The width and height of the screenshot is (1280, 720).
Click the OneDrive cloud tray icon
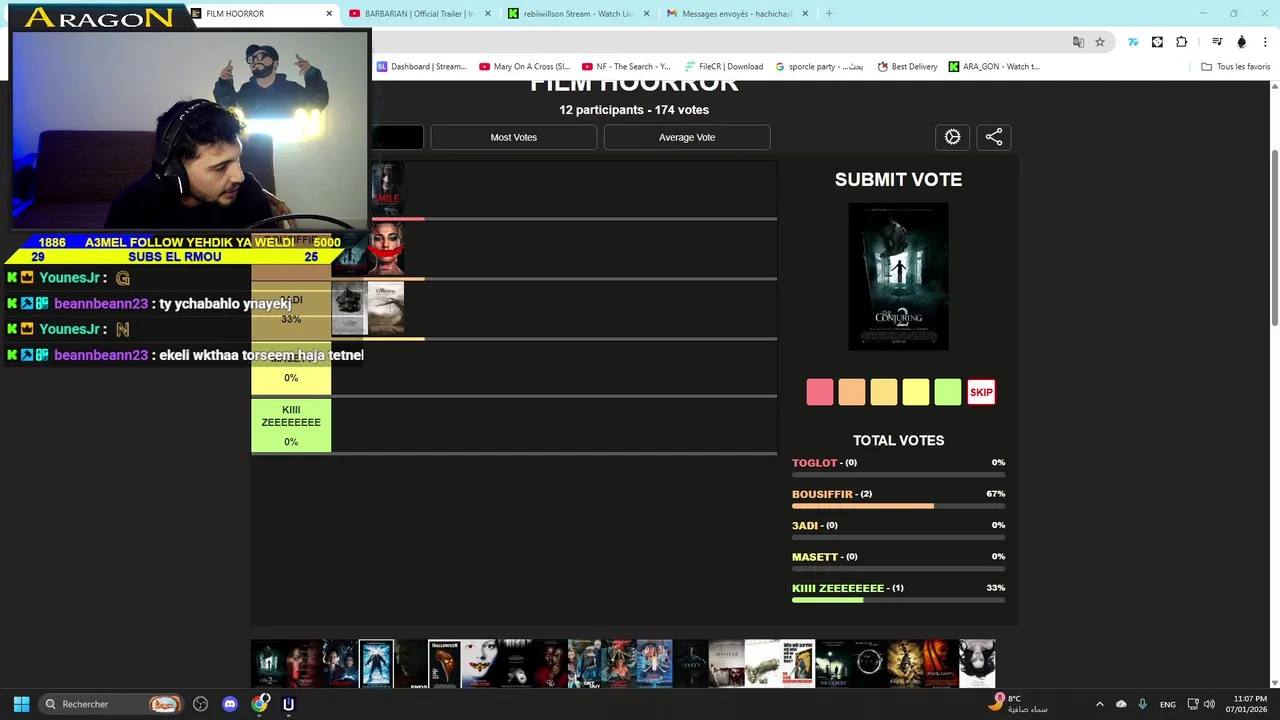[x=1121, y=704]
